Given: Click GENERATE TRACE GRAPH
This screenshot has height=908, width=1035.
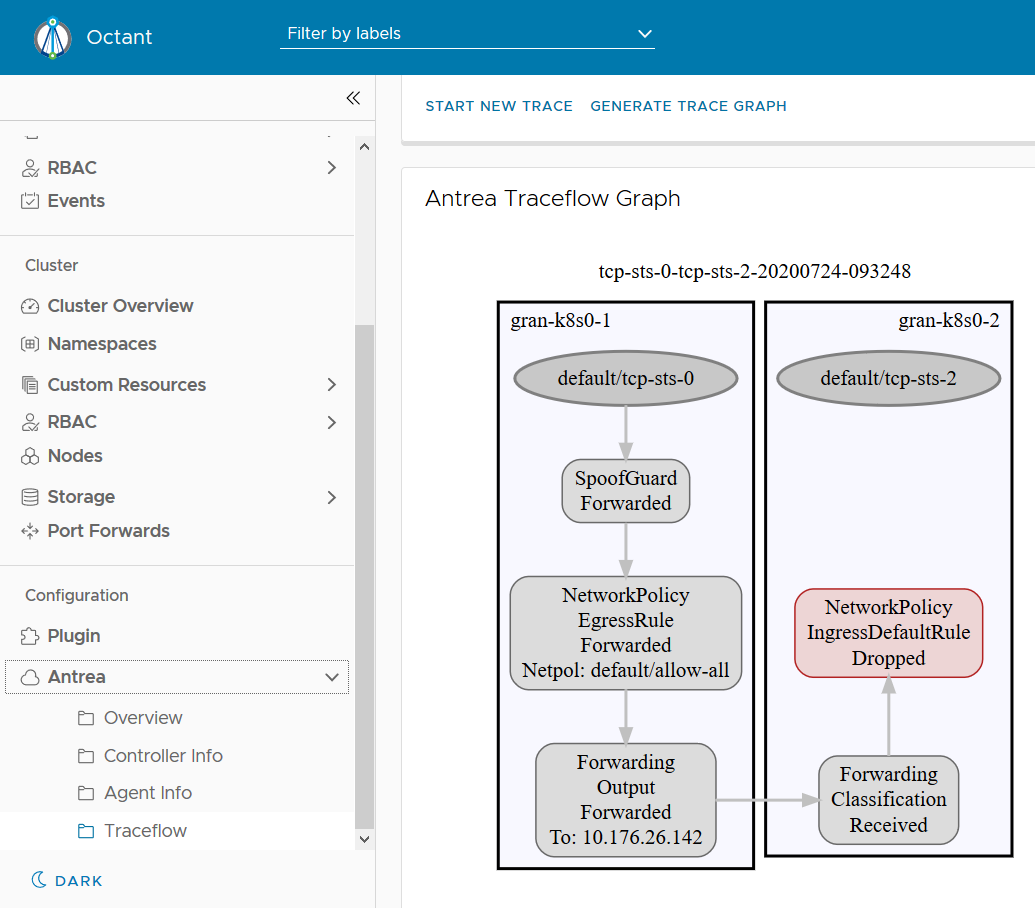Looking at the screenshot, I should (688, 106).
